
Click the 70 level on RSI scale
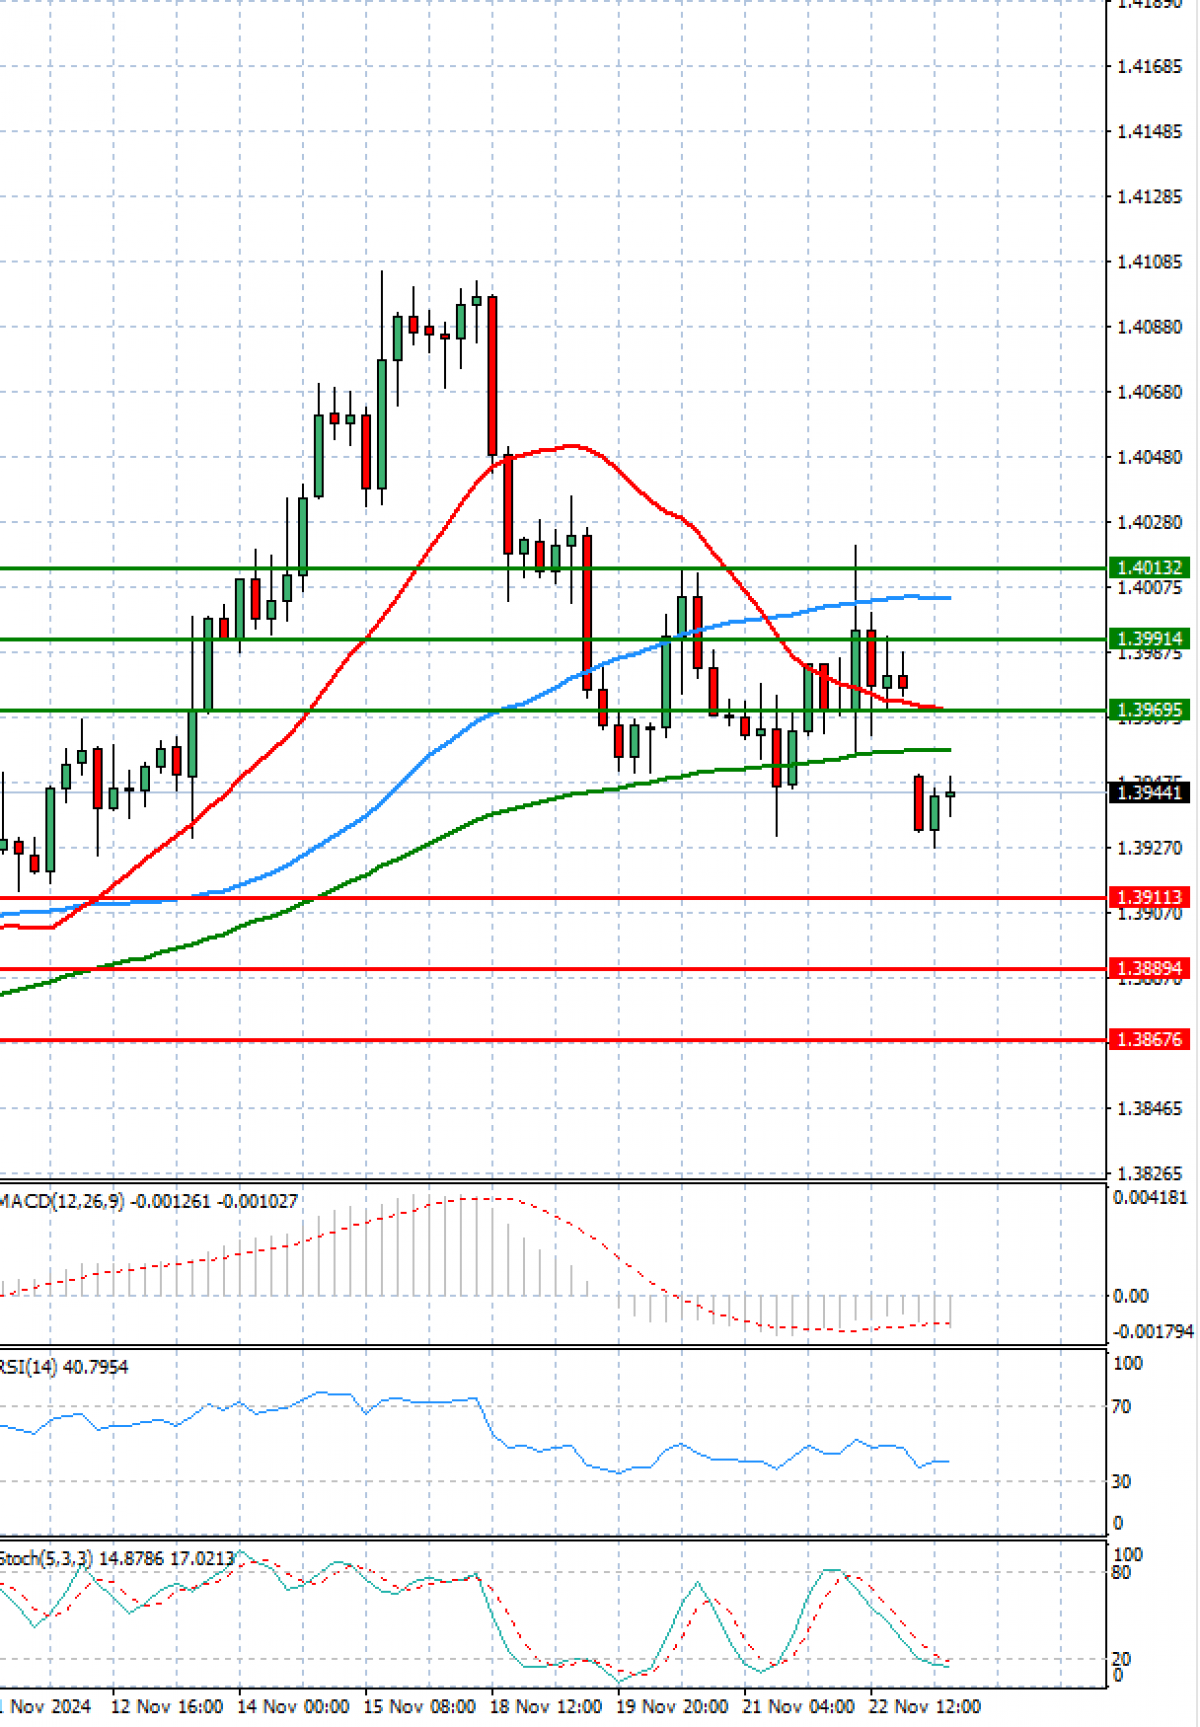tap(1121, 1407)
